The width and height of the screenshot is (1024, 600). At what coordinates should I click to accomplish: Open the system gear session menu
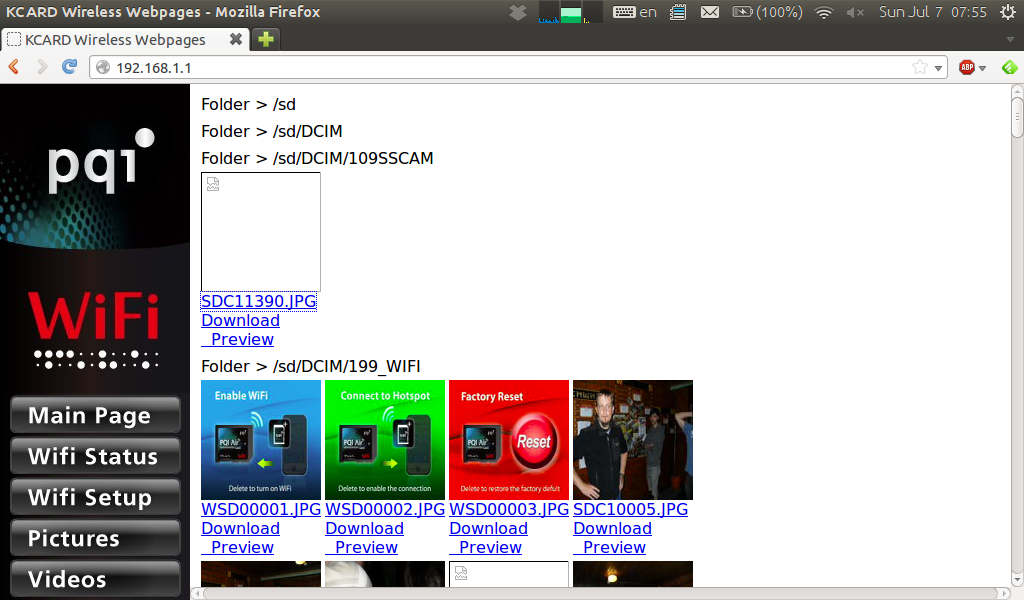1008,12
